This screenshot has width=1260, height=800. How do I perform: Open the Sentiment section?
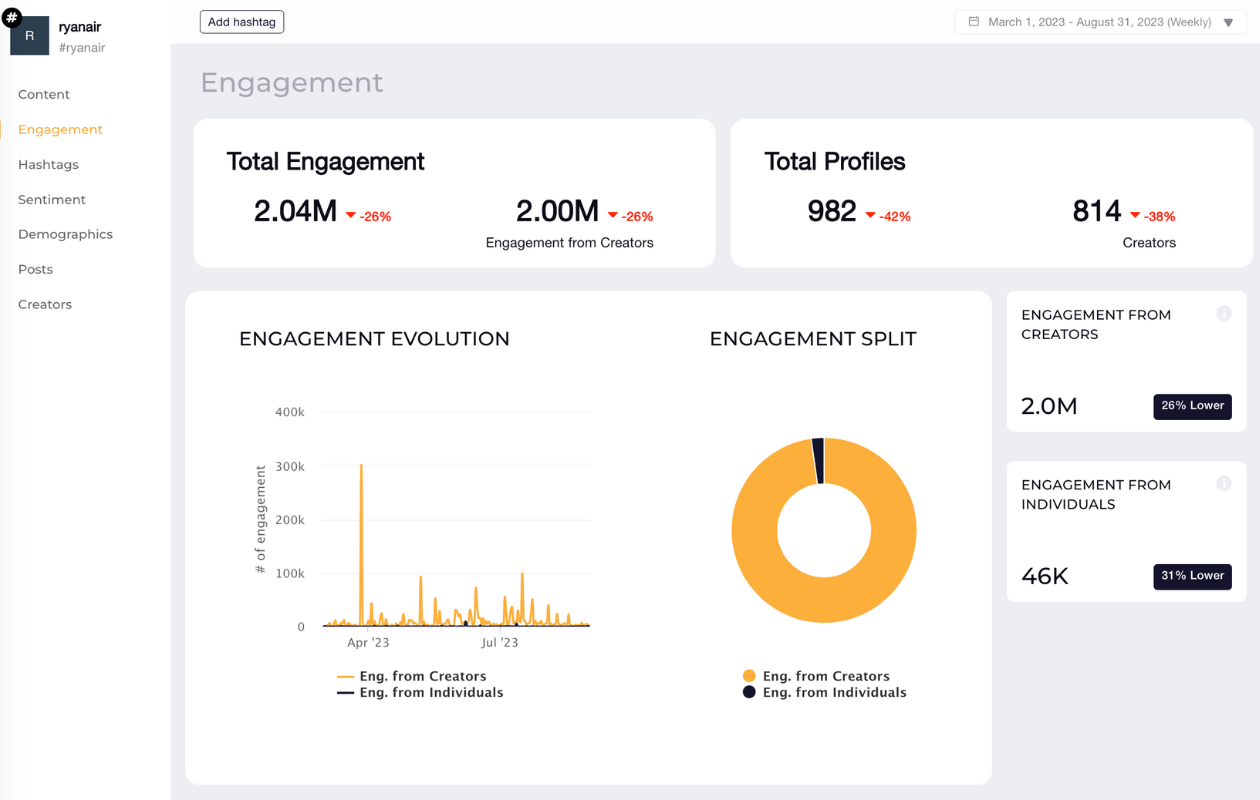point(52,199)
